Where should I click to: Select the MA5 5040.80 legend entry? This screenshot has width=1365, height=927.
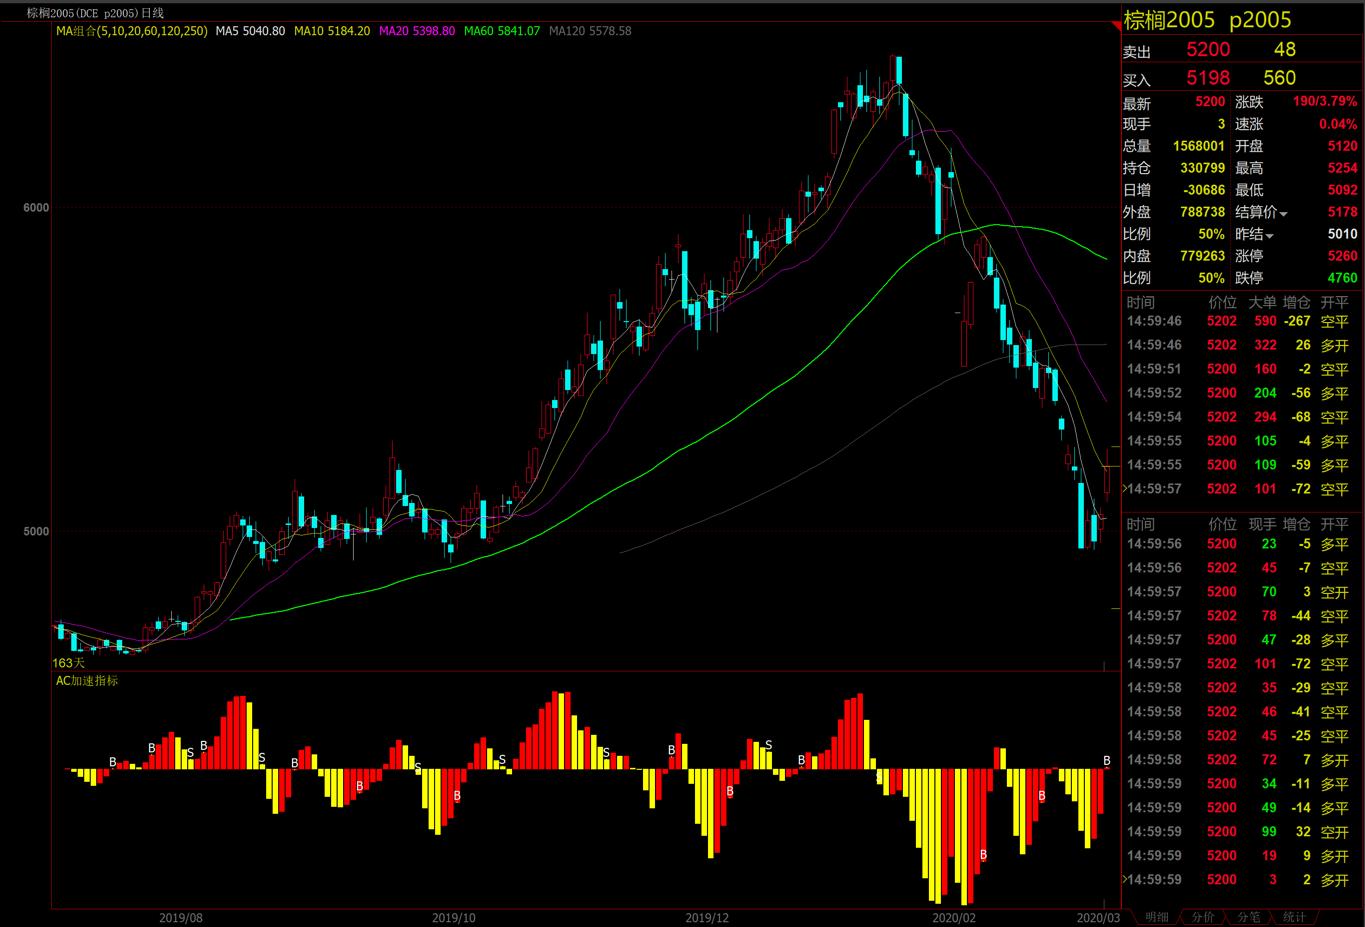[x=250, y=31]
